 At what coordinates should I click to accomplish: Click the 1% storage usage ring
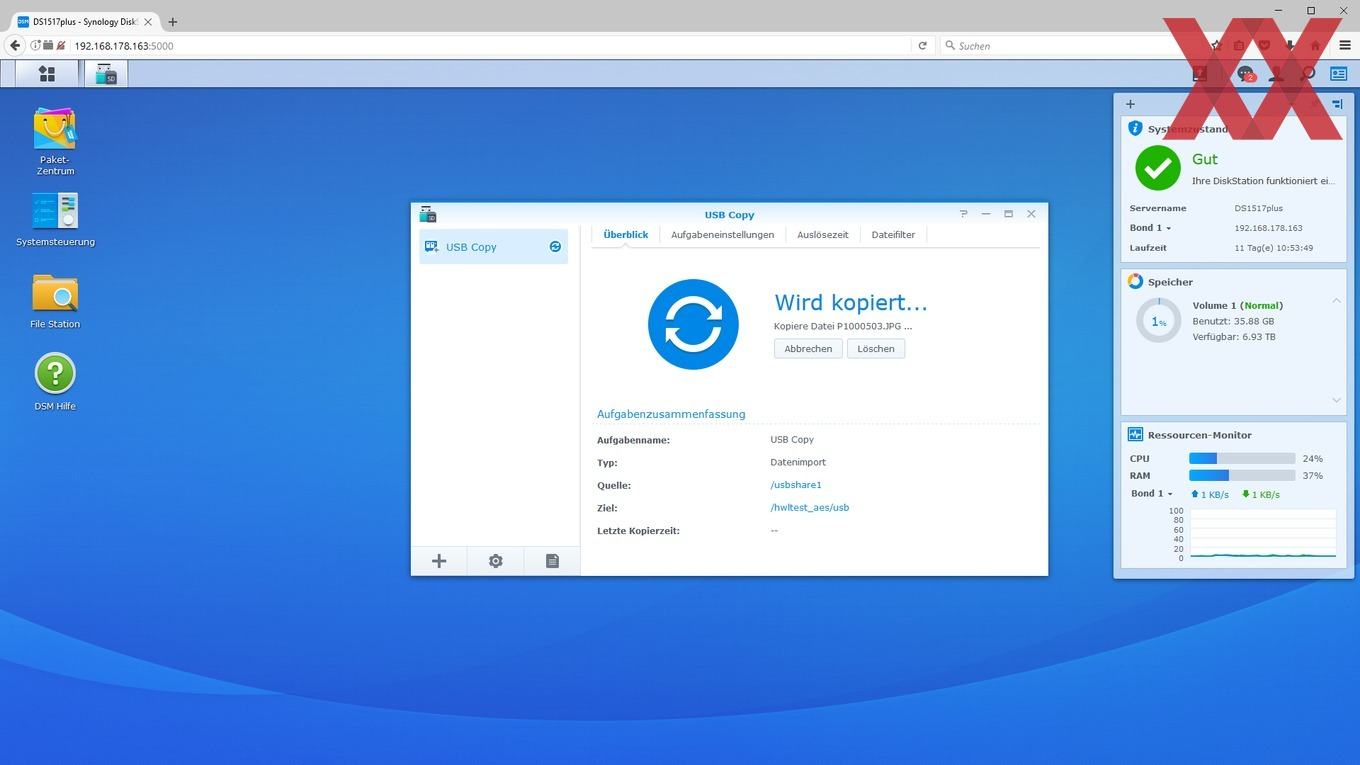click(x=1159, y=321)
